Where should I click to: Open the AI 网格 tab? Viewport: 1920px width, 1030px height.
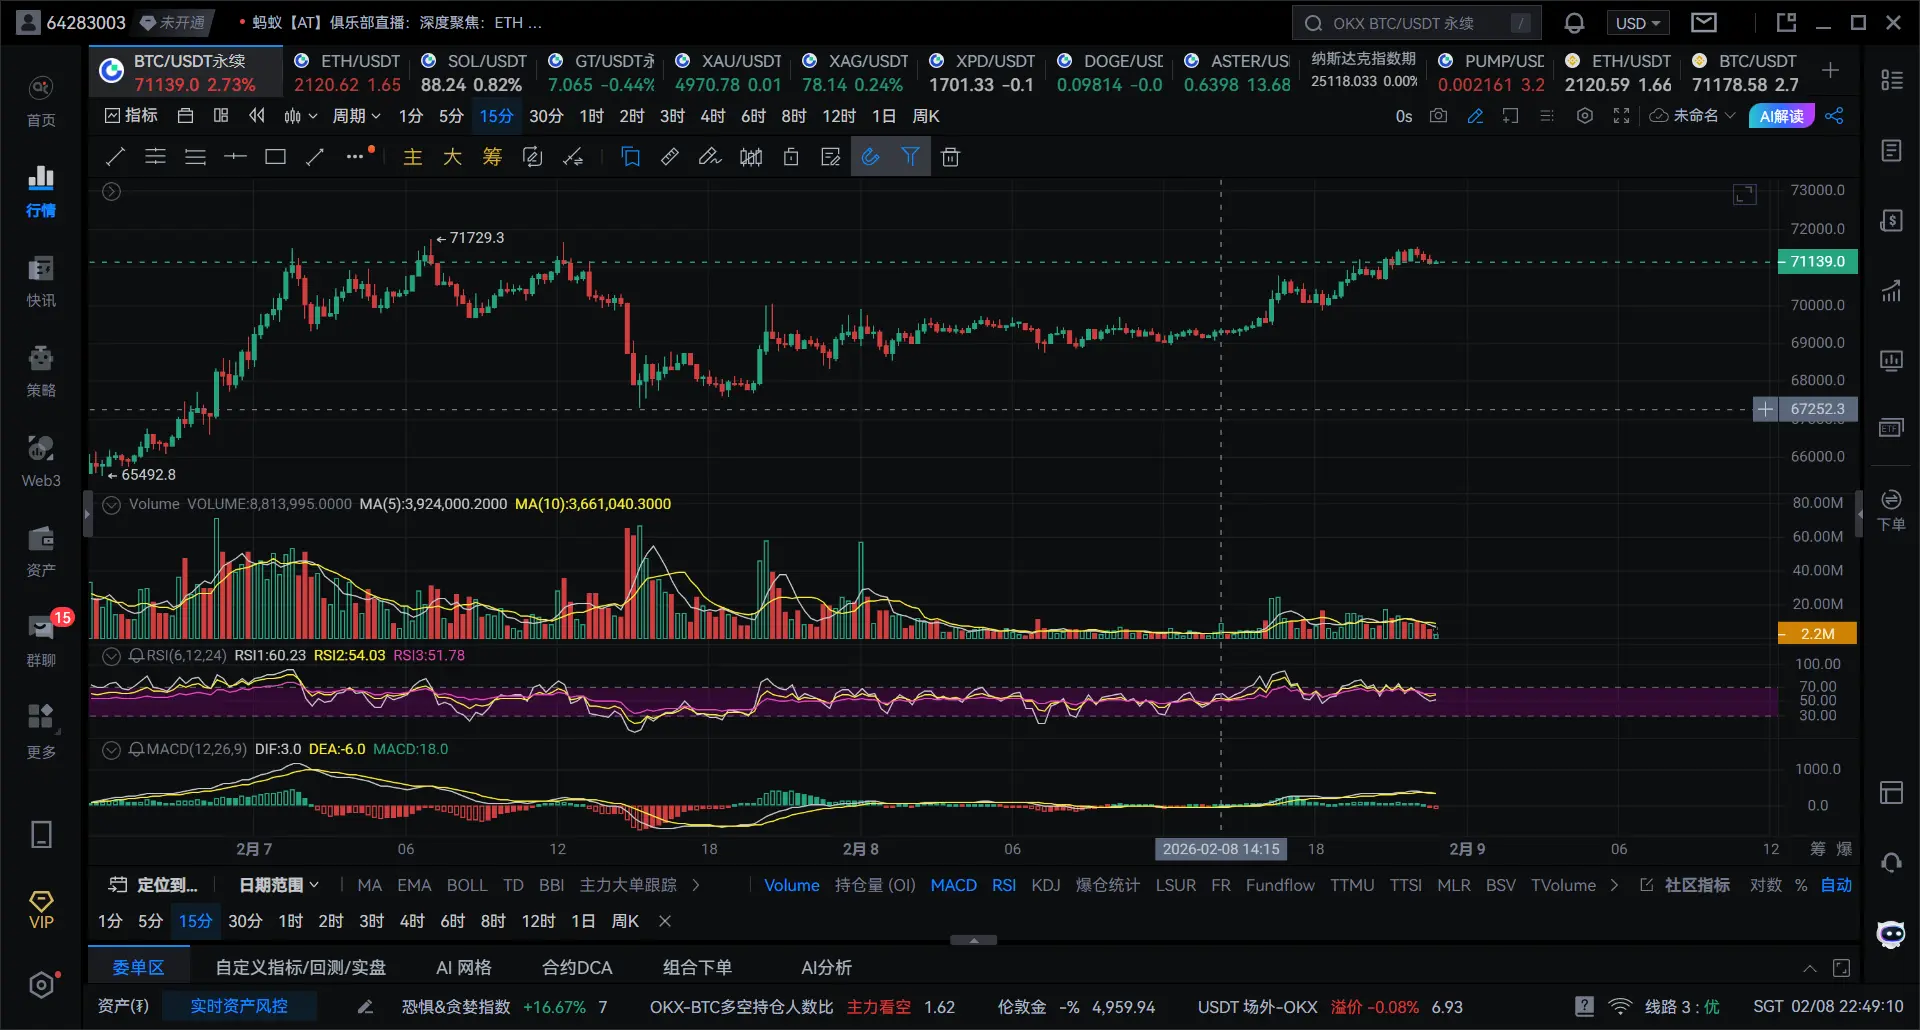(464, 967)
